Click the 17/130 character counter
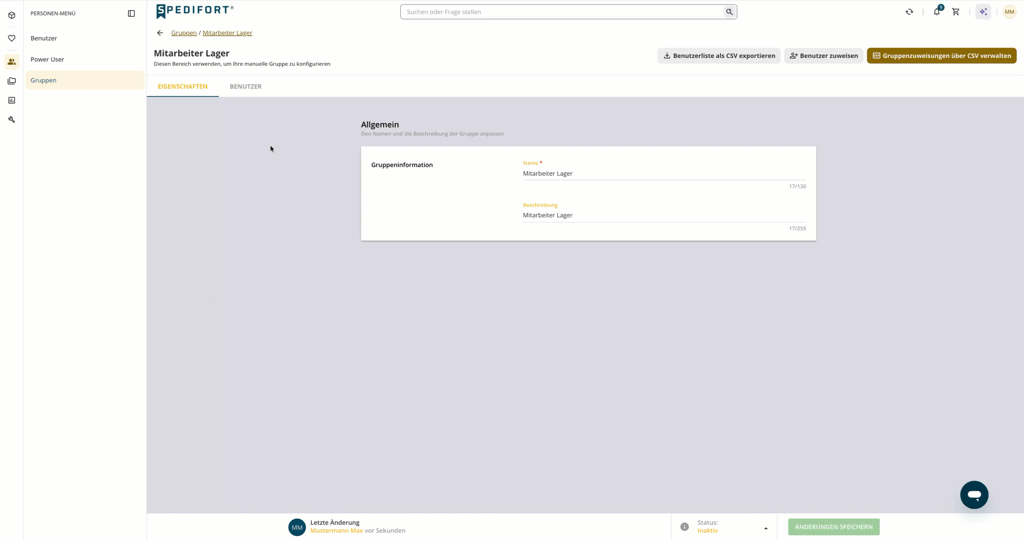 click(797, 187)
